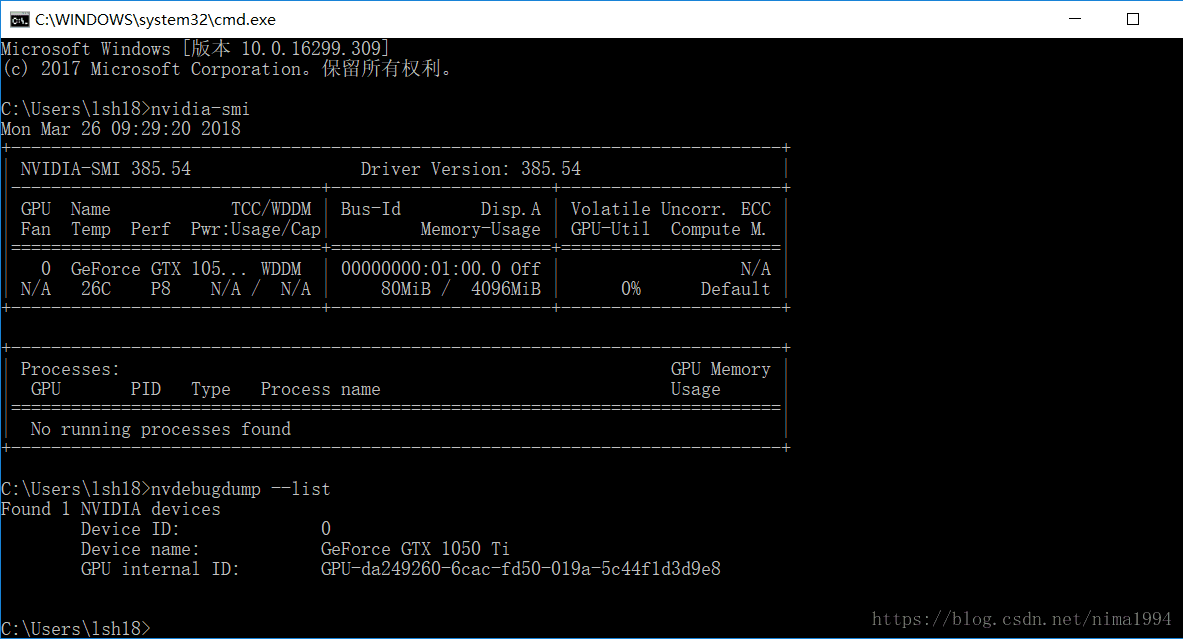
Task: Click the total memory '4096MiB'
Action: (506, 289)
